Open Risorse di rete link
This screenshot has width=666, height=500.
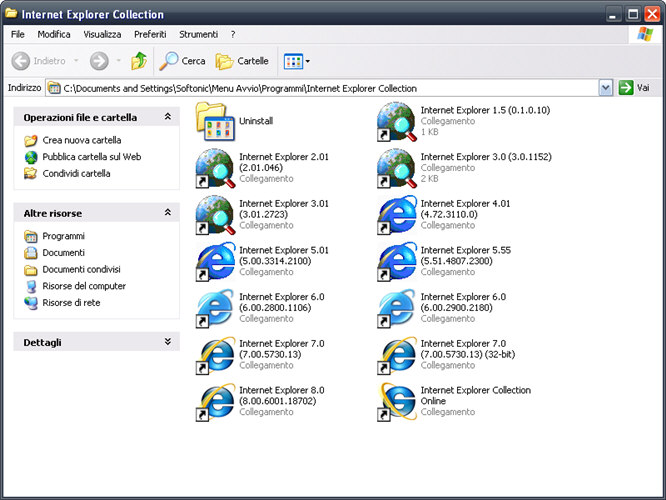tap(71, 302)
